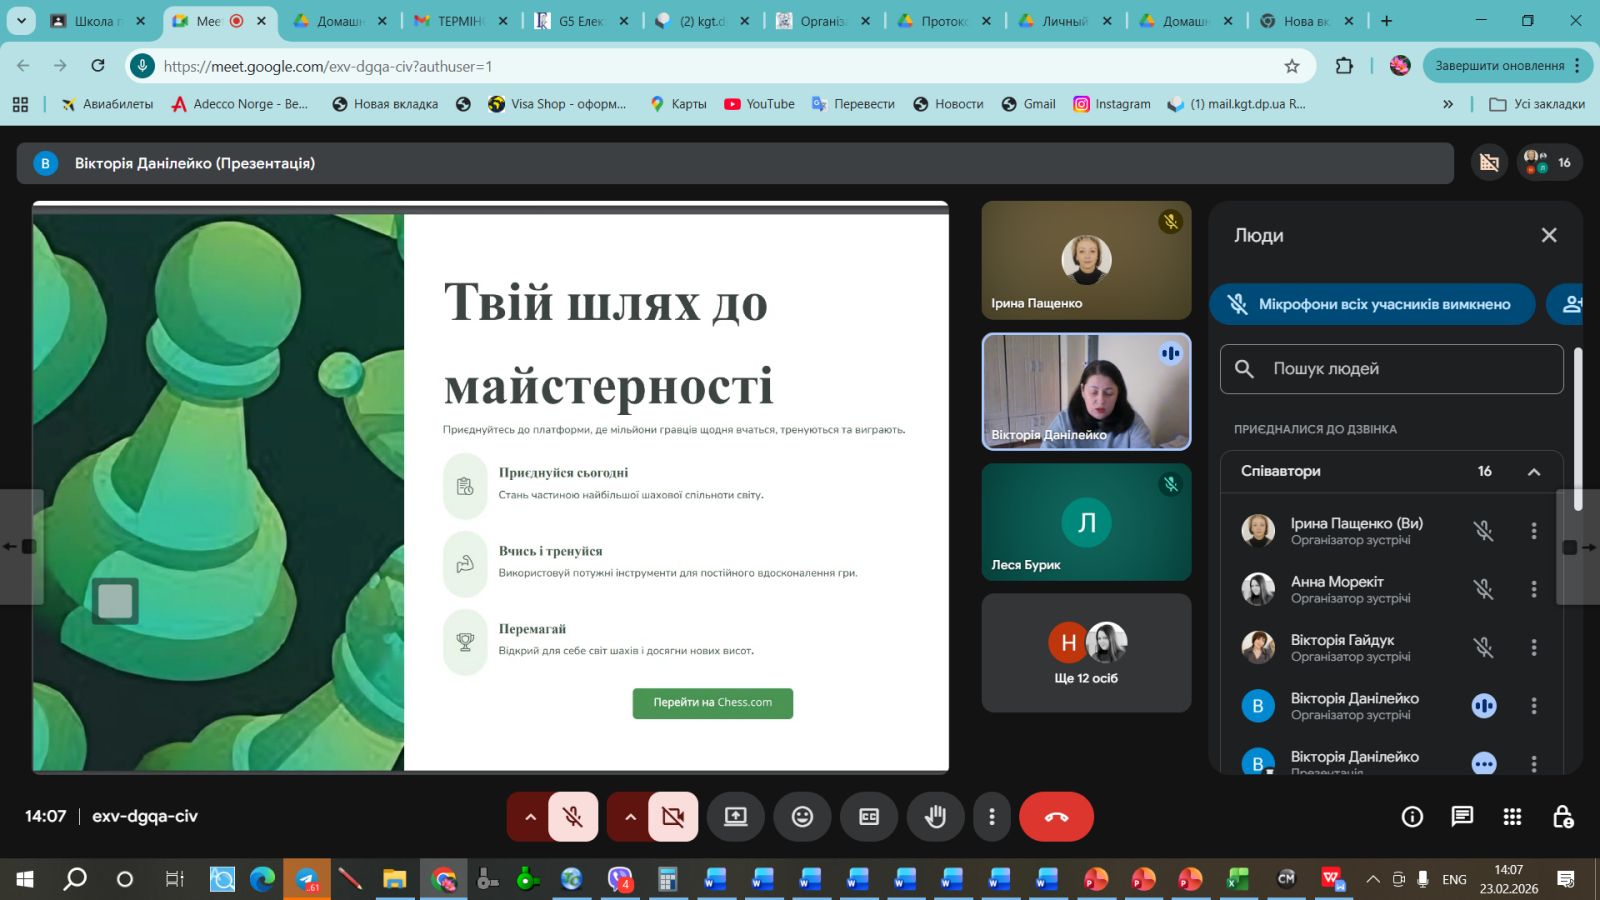
Task: Open host controls lock icon
Action: (x=1563, y=817)
